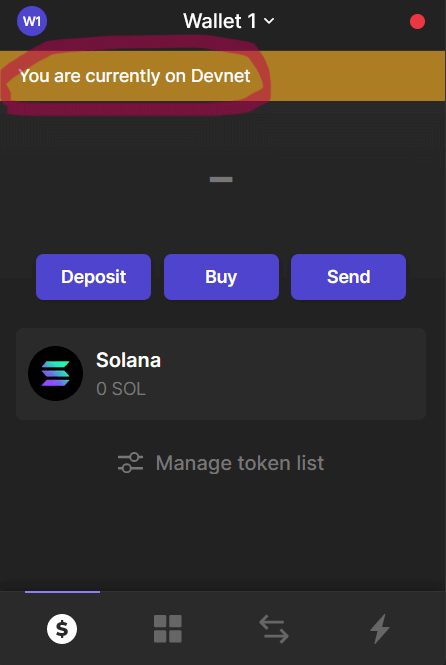Image resolution: width=446 pixels, height=665 pixels.
Task: Click the Wallet 1 title
Action: tap(220, 21)
